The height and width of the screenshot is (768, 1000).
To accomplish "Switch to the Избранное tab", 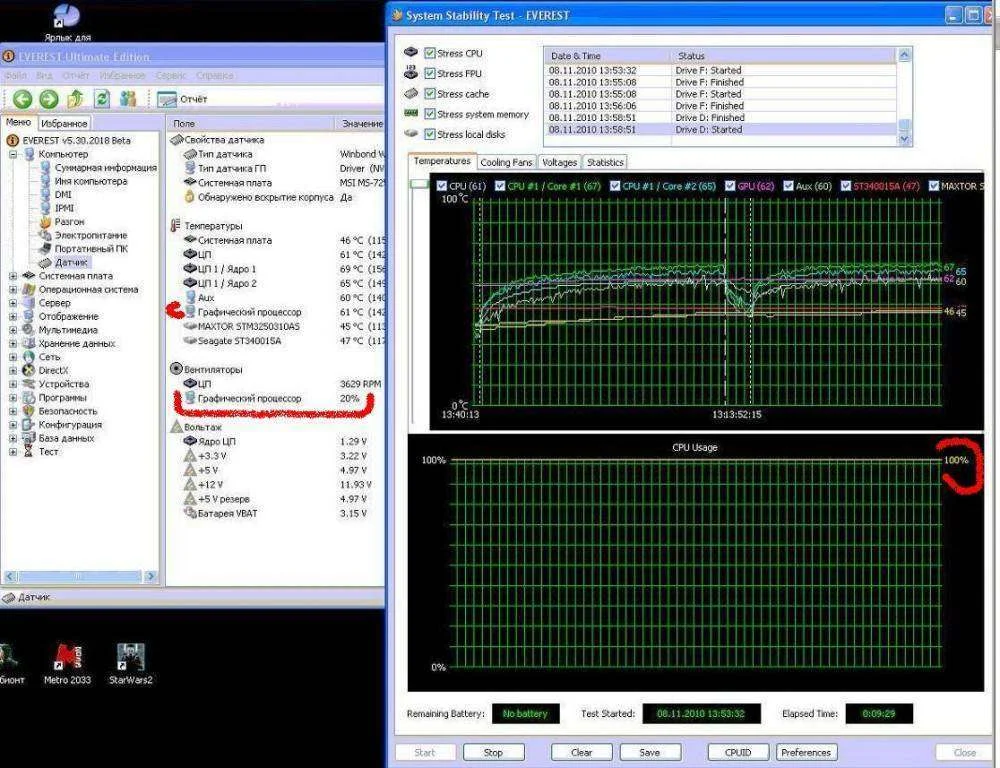I will pyautogui.click(x=64, y=123).
